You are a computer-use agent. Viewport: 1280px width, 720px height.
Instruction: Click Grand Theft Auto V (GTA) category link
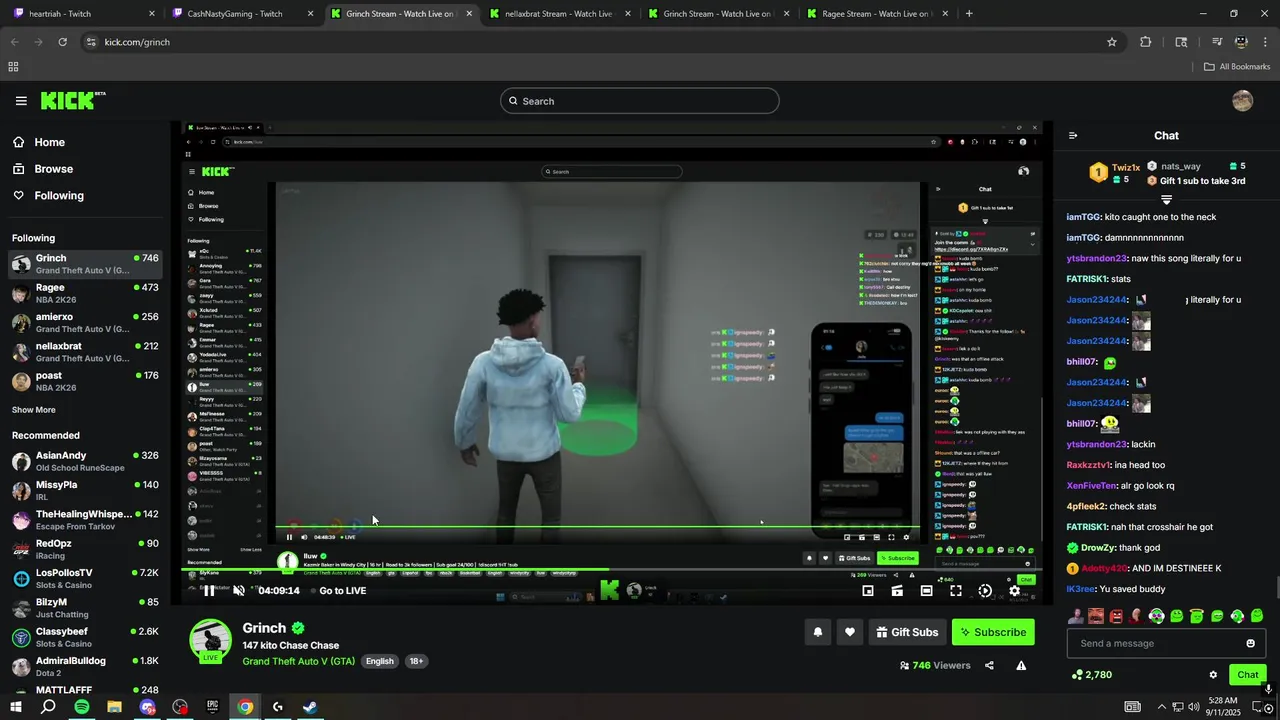299,661
